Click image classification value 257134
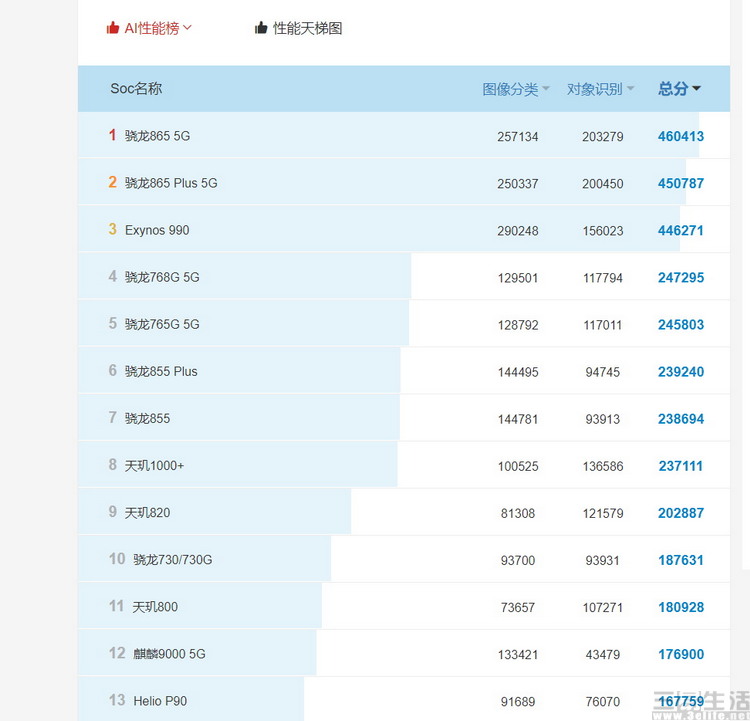This screenshot has width=750, height=721. click(518, 137)
